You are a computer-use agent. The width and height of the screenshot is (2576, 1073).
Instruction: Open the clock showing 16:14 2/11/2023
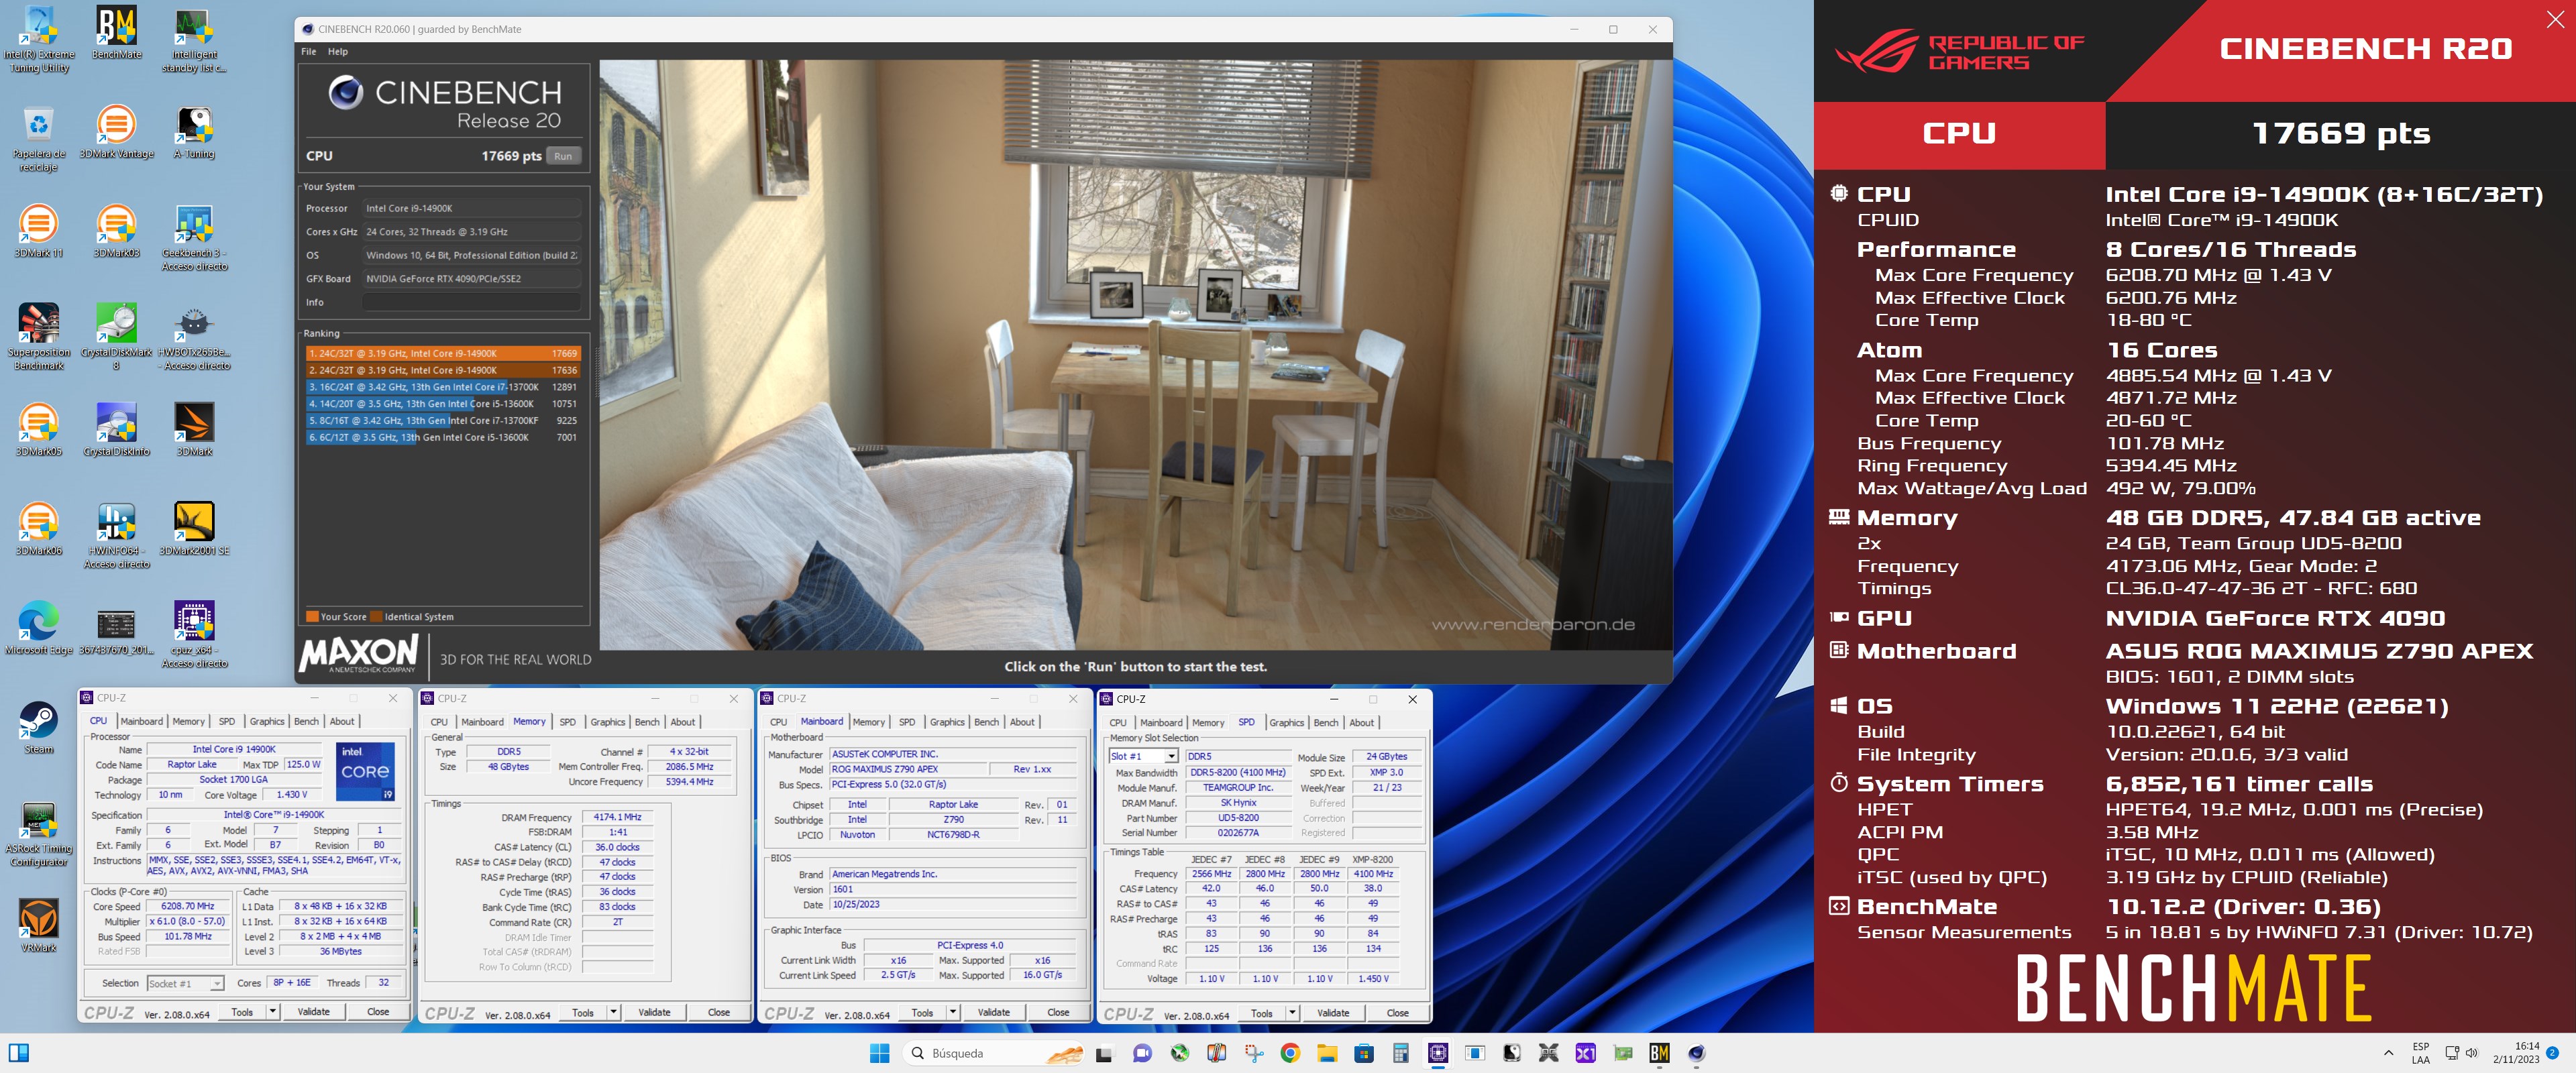tap(2515, 1053)
